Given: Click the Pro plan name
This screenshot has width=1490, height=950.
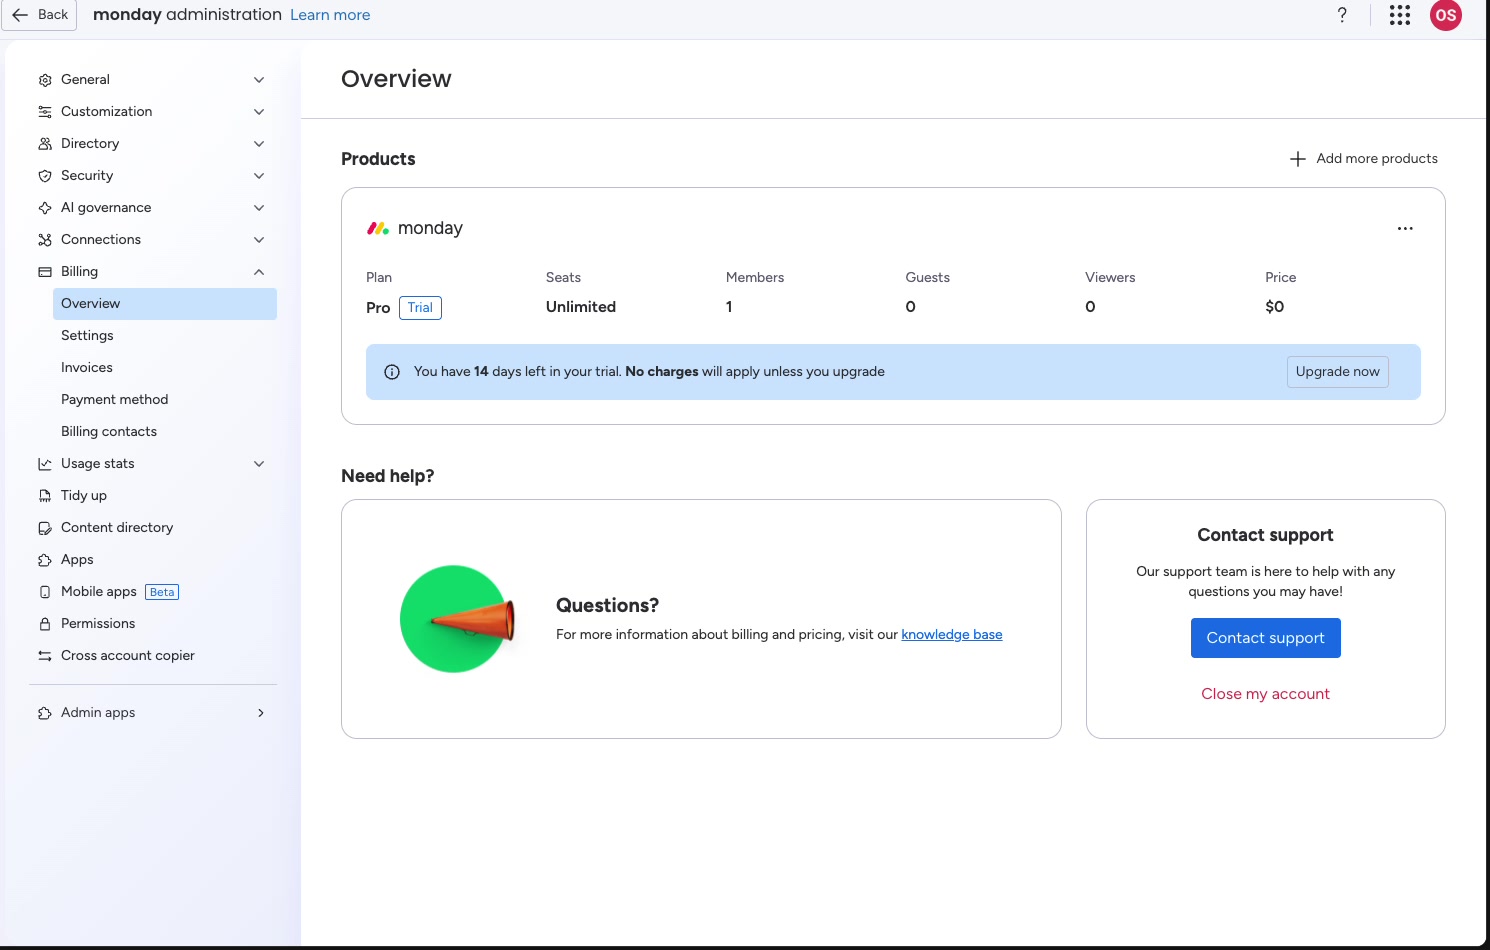Looking at the screenshot, I should coord(378,308).
